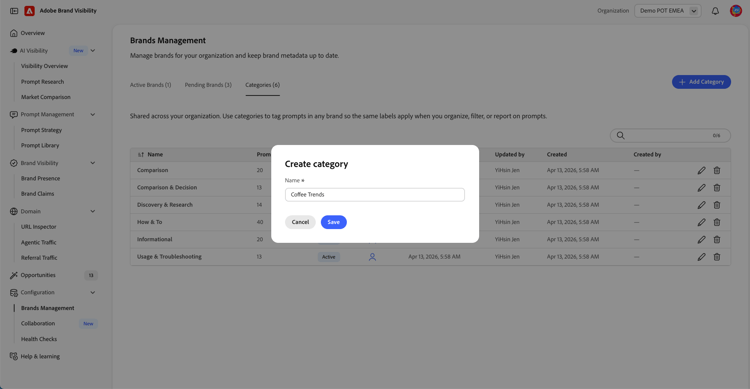Collapse the Domain section

coord(93,211)
